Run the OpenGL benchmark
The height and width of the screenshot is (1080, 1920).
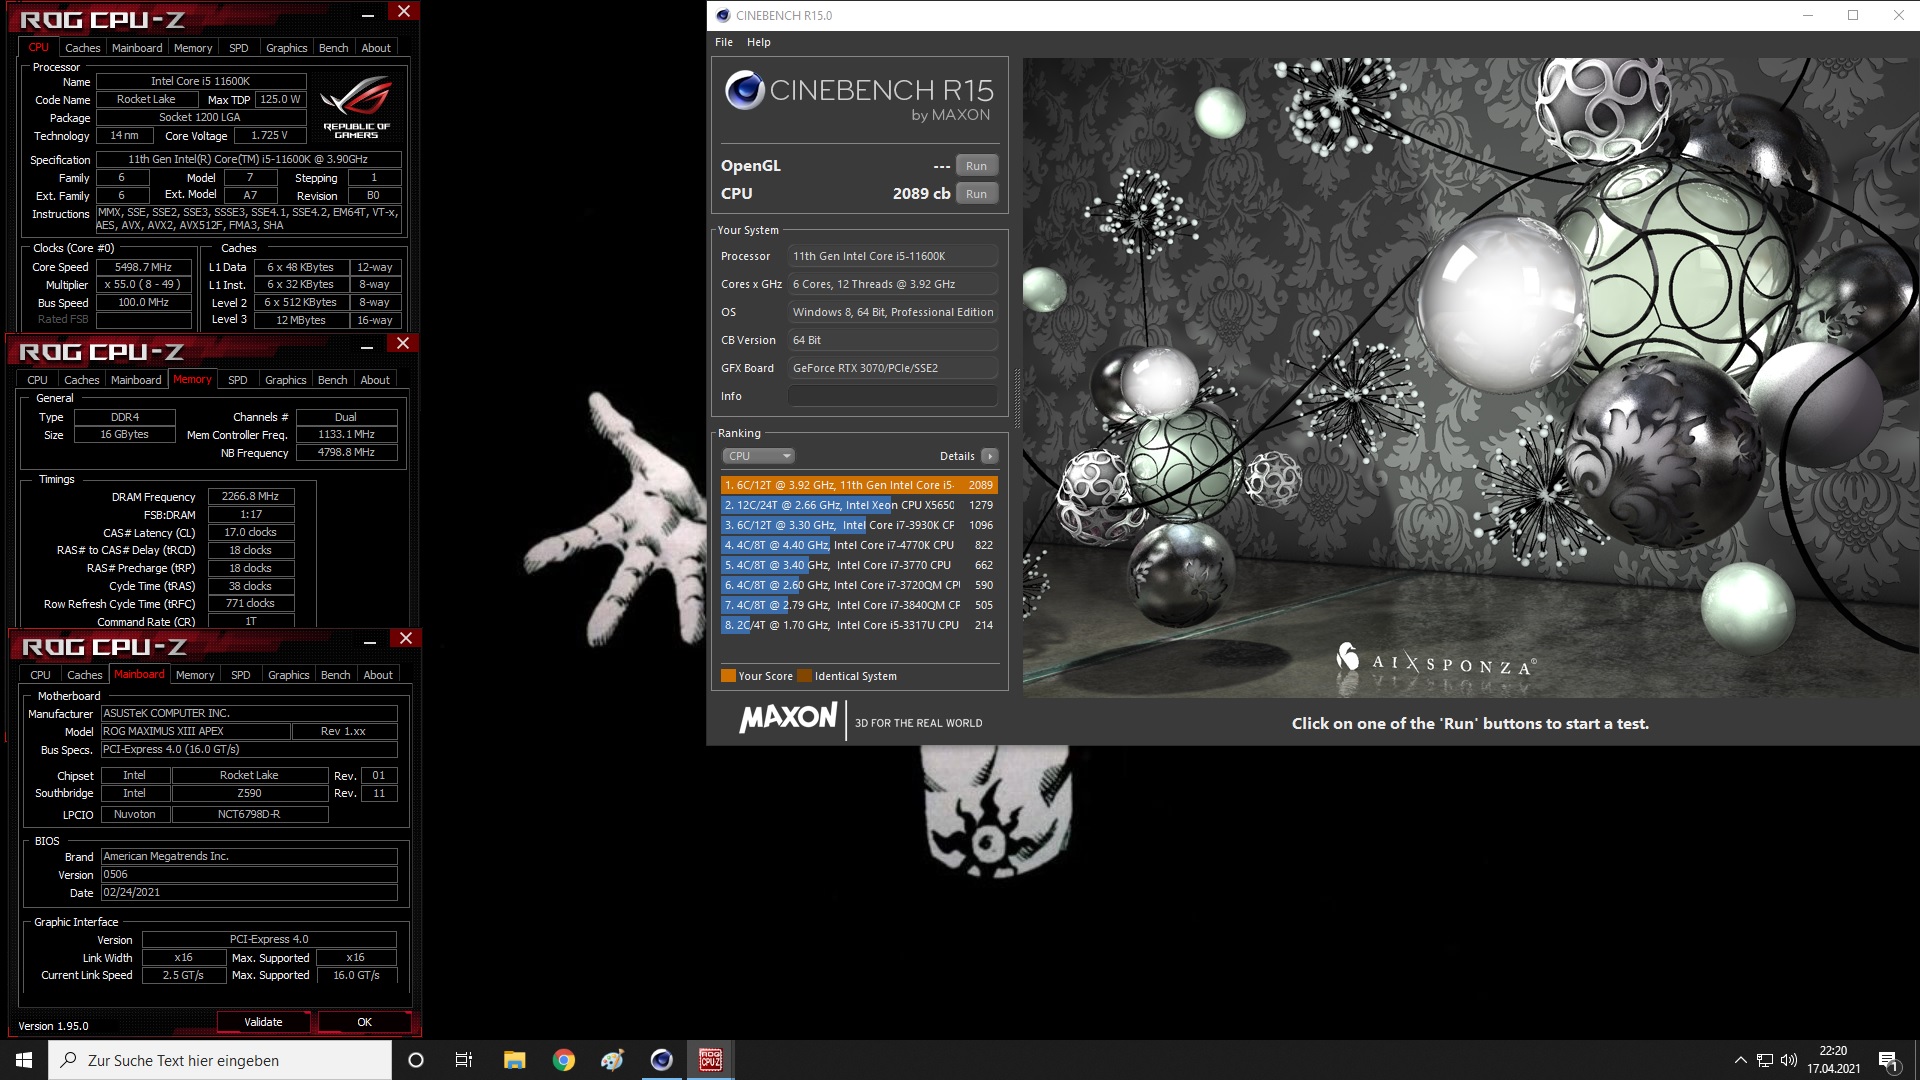(976, 166)
